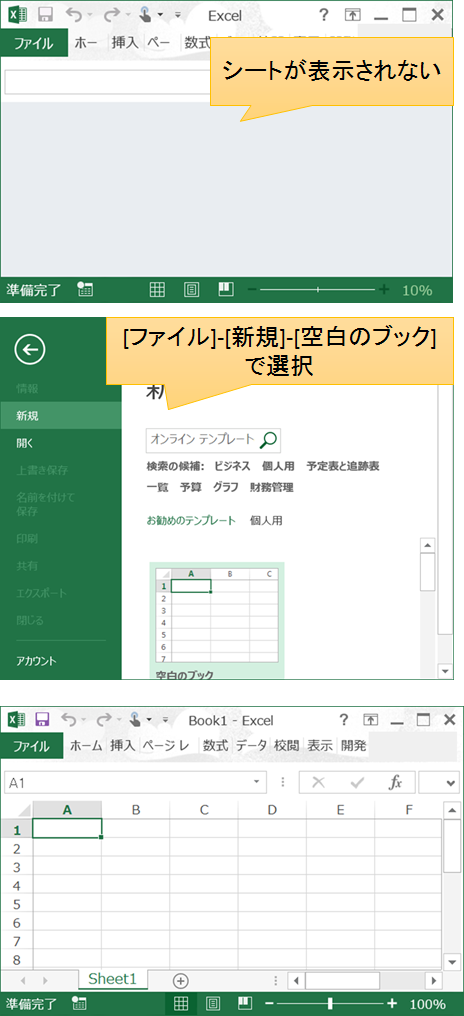The width and height of the screenshot is (464, 1016).
Task: Click the zoom plus in the 10% status bar
Action: click(x=384, y=290)
